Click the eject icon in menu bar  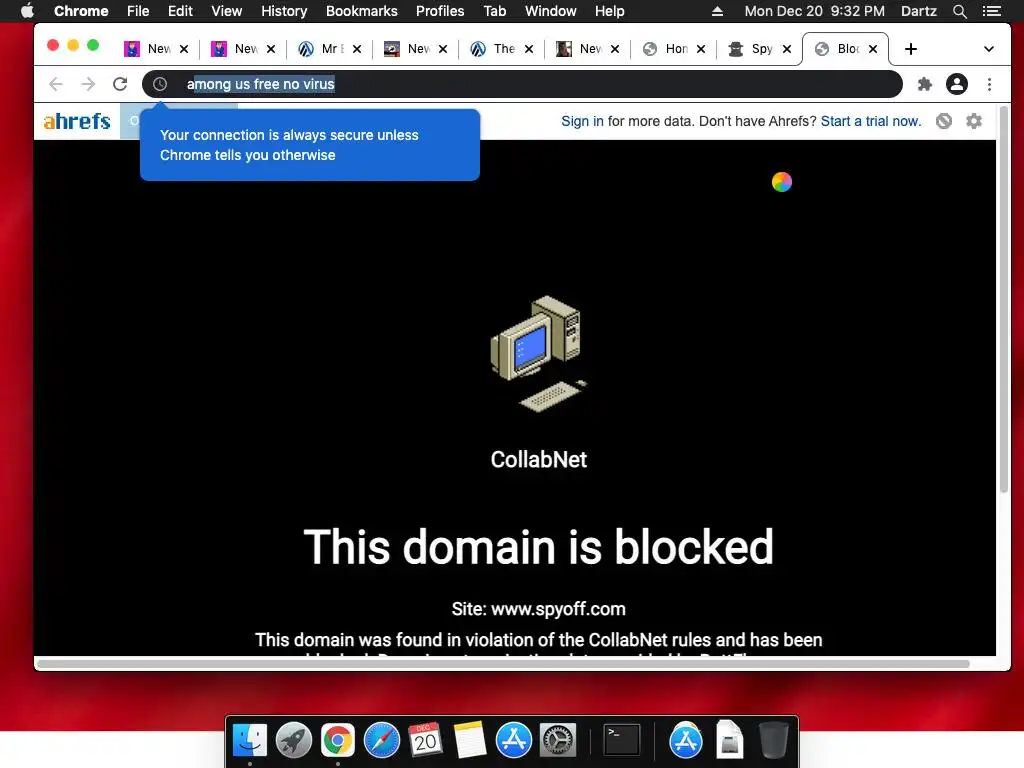717,11
